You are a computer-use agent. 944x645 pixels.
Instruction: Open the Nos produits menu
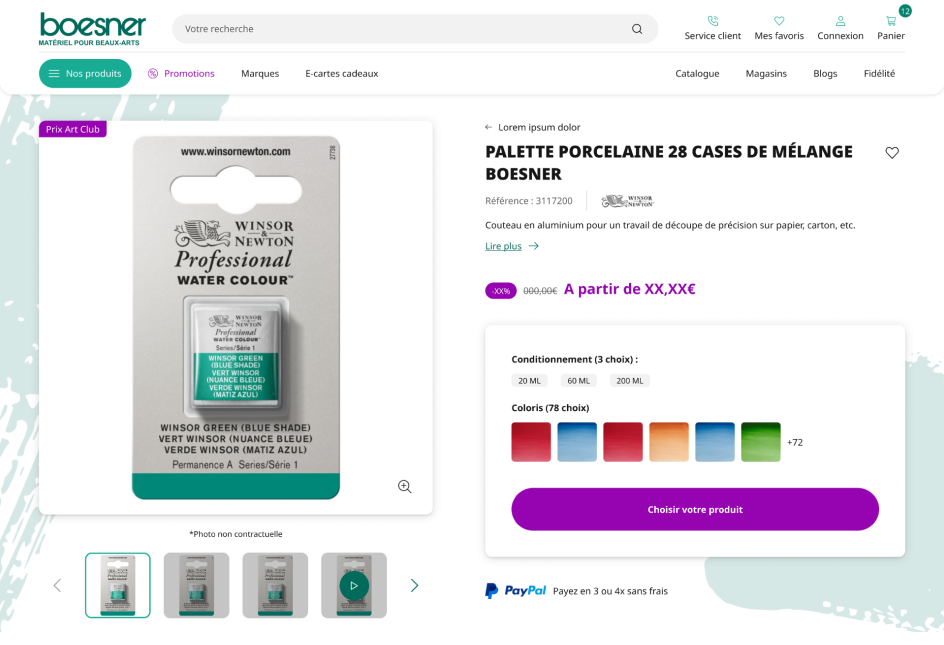[85, 73]
